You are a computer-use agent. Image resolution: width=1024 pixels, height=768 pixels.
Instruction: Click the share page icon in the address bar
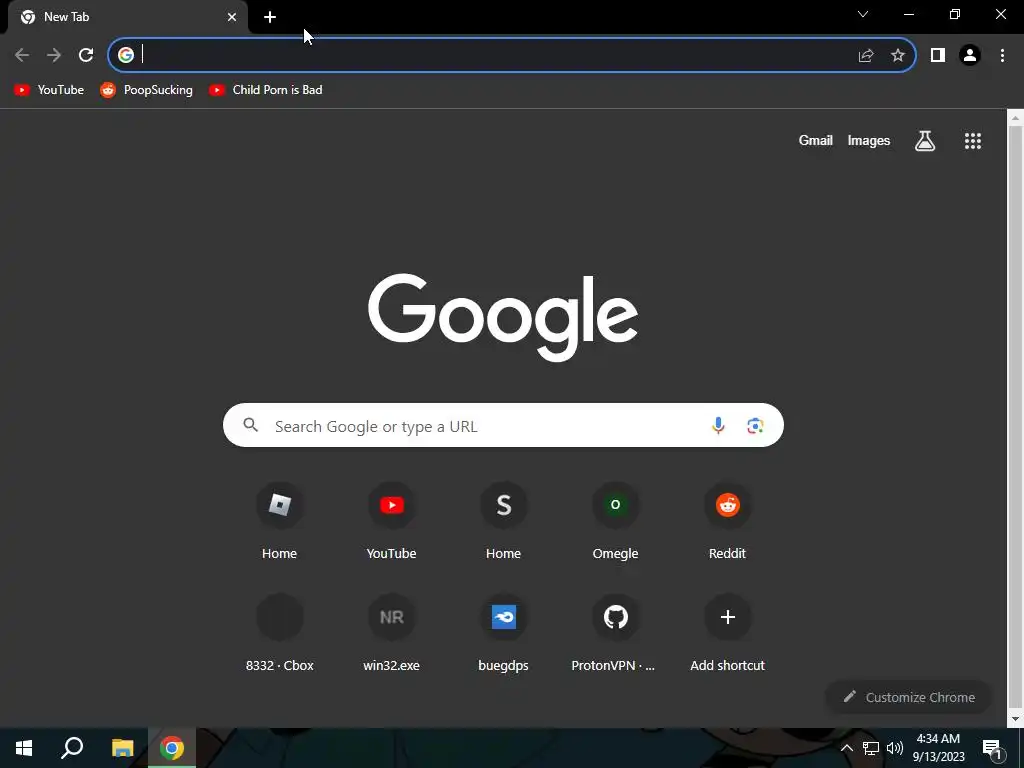point(866,56)
